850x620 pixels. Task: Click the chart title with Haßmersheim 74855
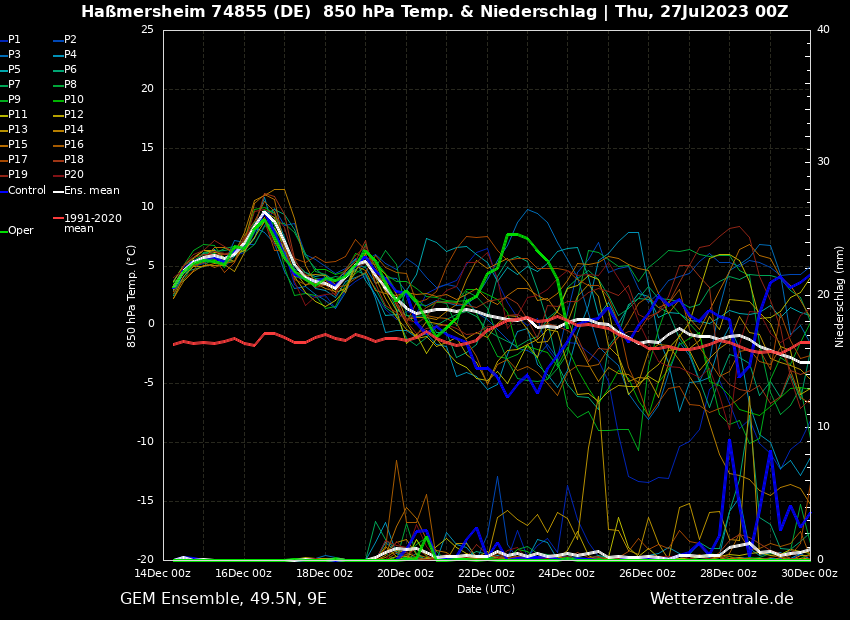[434, 12]
